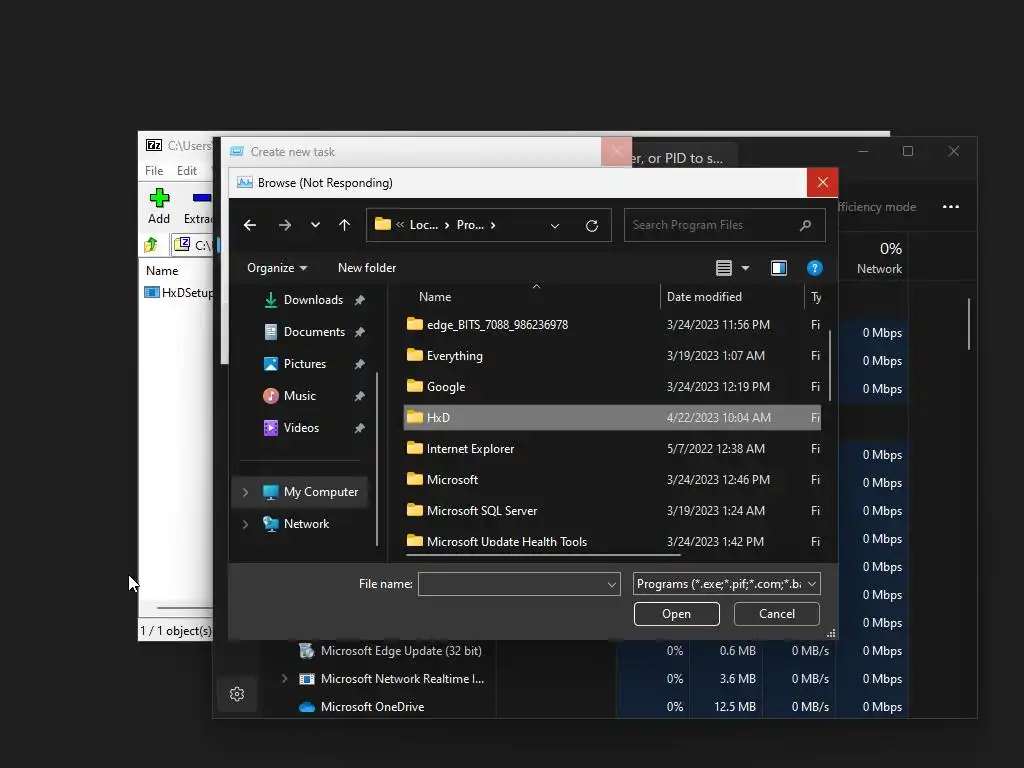1024x768 pixels.
Task: Click the search magnifier icon
Action: tap(805, 225)
